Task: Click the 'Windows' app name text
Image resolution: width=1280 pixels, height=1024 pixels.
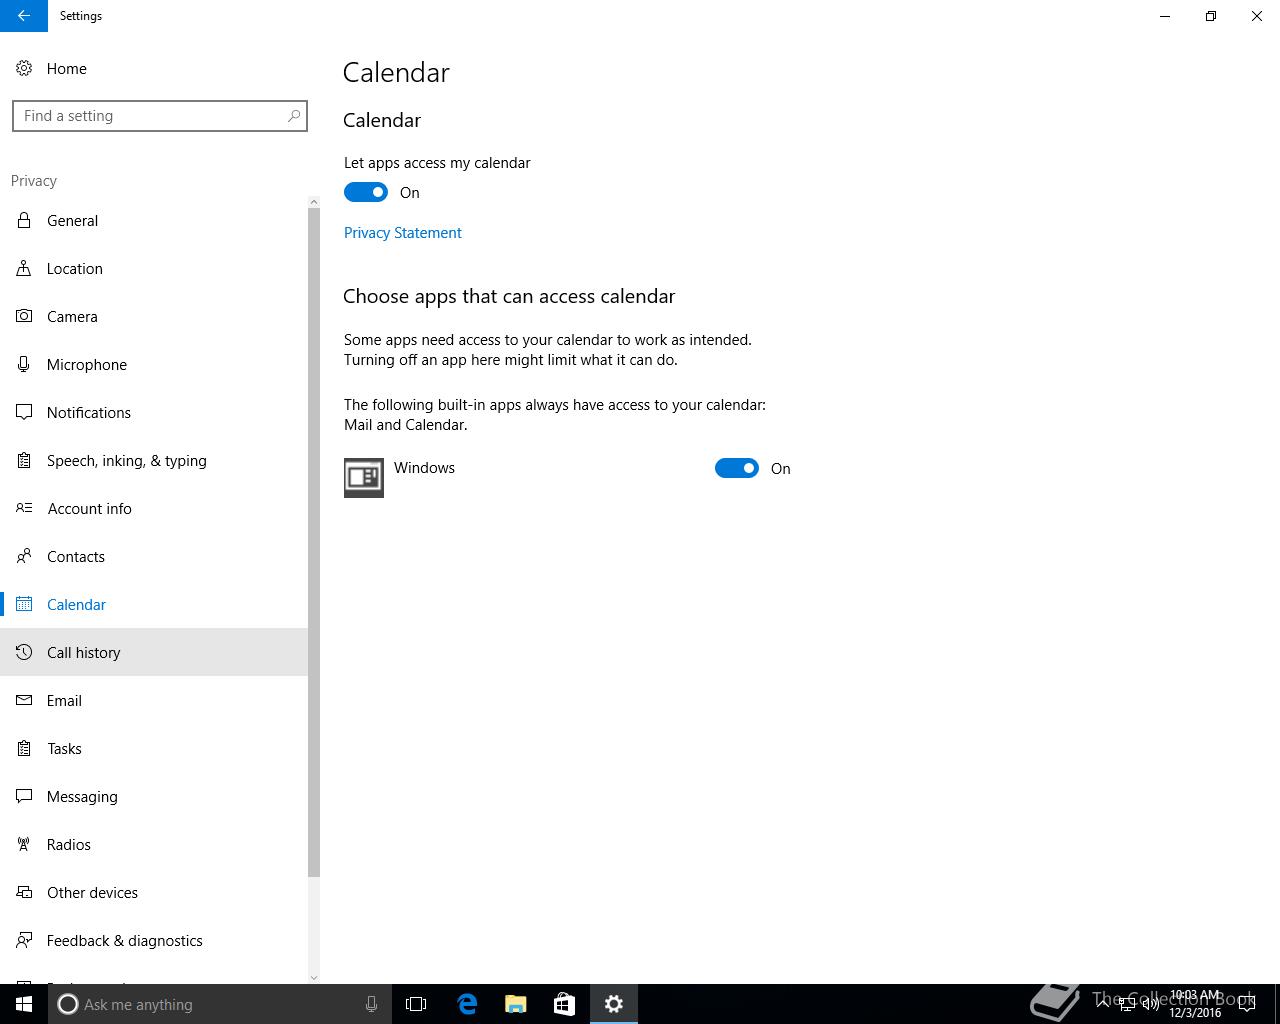Action: (424, 468)
